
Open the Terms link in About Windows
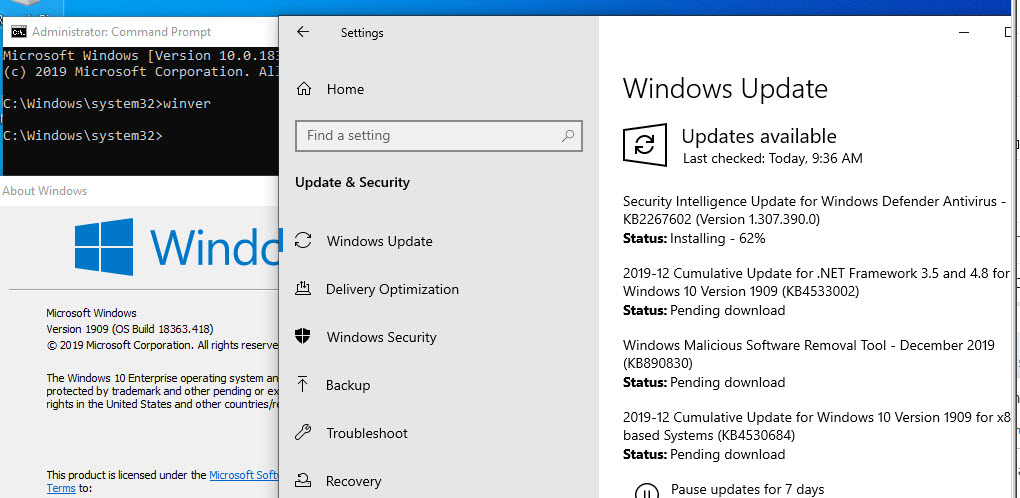coord(61,488)
